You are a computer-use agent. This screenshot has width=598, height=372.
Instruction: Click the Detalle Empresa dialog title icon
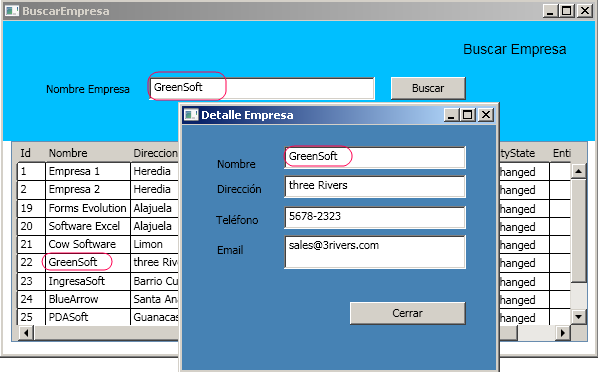(x=191, y=115)
